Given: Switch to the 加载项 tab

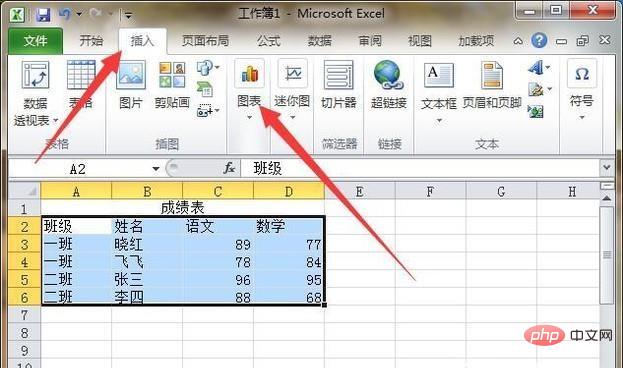Looking at the screenshot, I should pos(476,41).
